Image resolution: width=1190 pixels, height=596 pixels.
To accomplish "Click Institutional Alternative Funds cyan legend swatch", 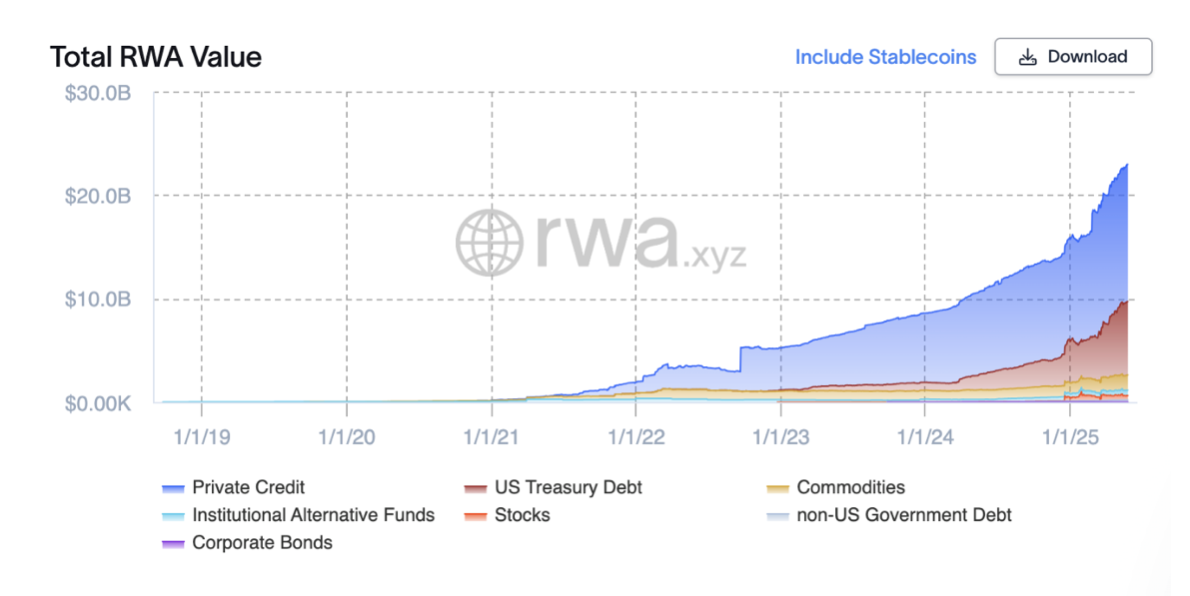I will (173, 516).
